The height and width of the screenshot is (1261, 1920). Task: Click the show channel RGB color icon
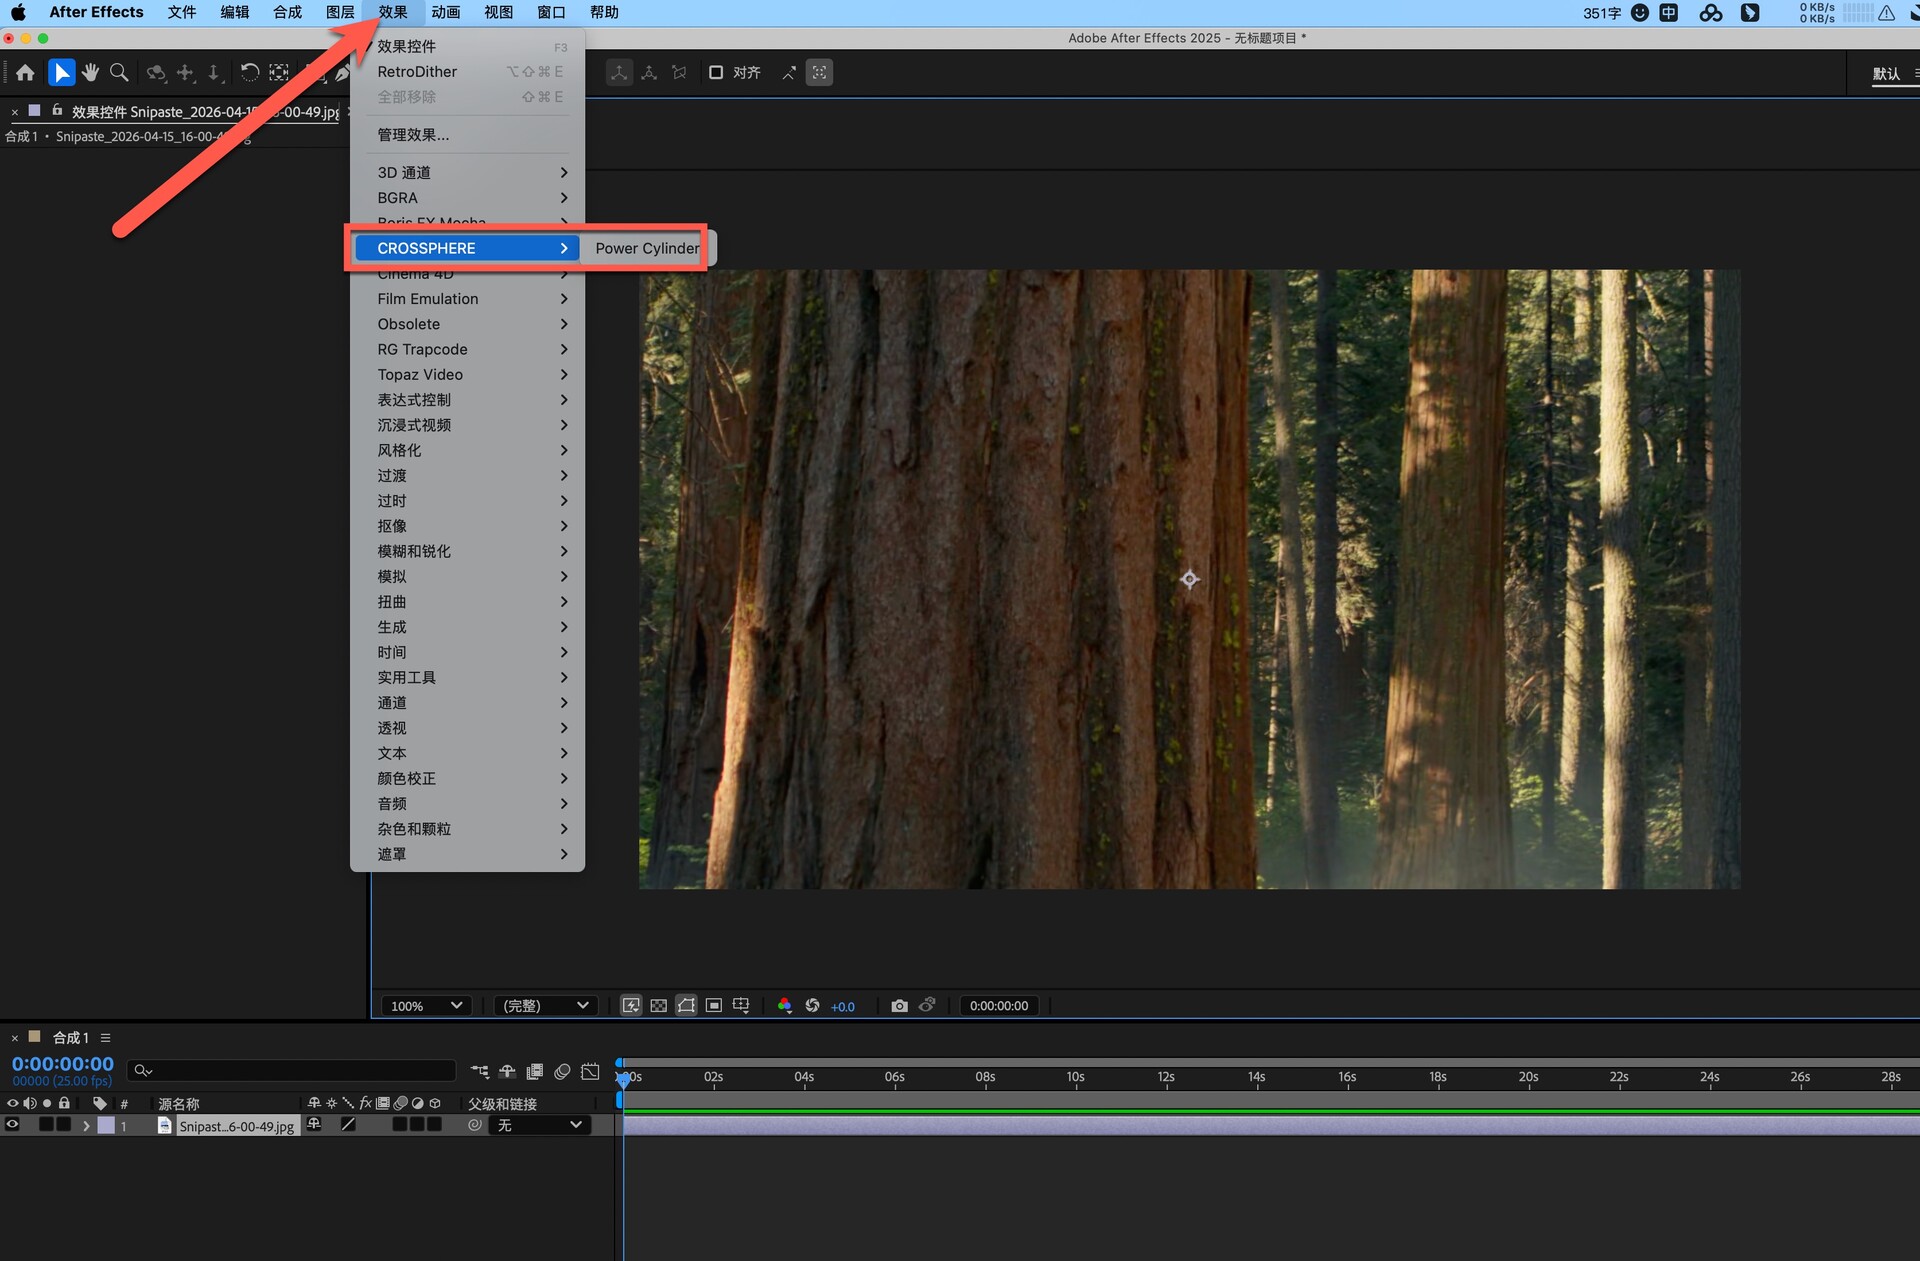[x=784, y=1005]
